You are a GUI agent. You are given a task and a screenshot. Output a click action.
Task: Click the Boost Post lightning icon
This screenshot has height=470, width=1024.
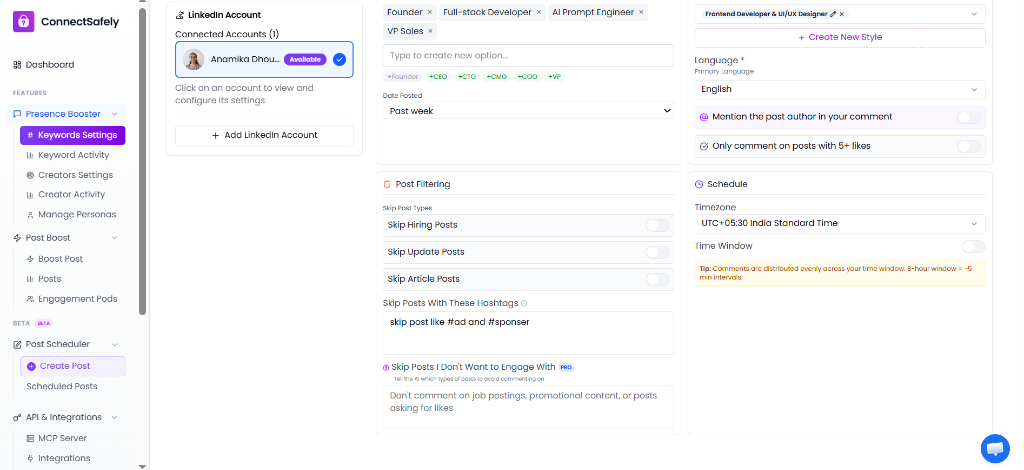30,259
